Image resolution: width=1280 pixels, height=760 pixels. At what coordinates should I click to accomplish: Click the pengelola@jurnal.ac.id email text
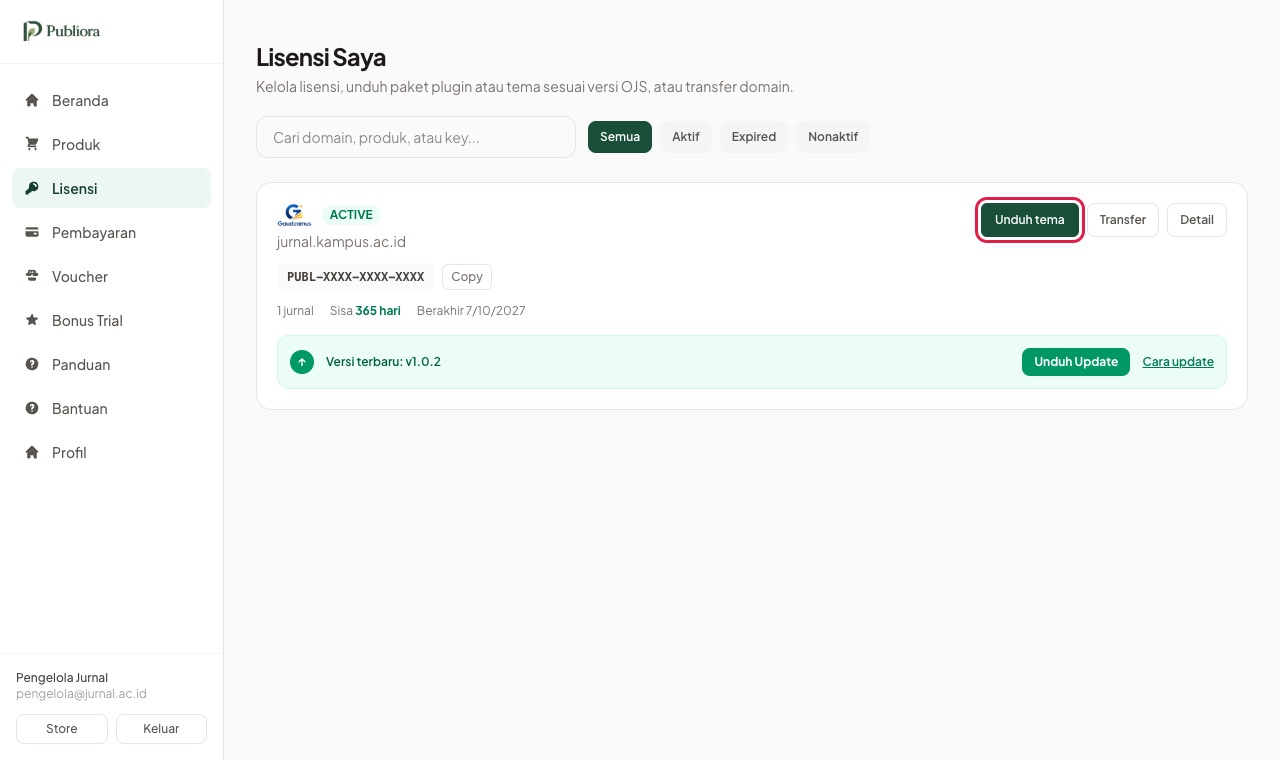click(81, 694)
